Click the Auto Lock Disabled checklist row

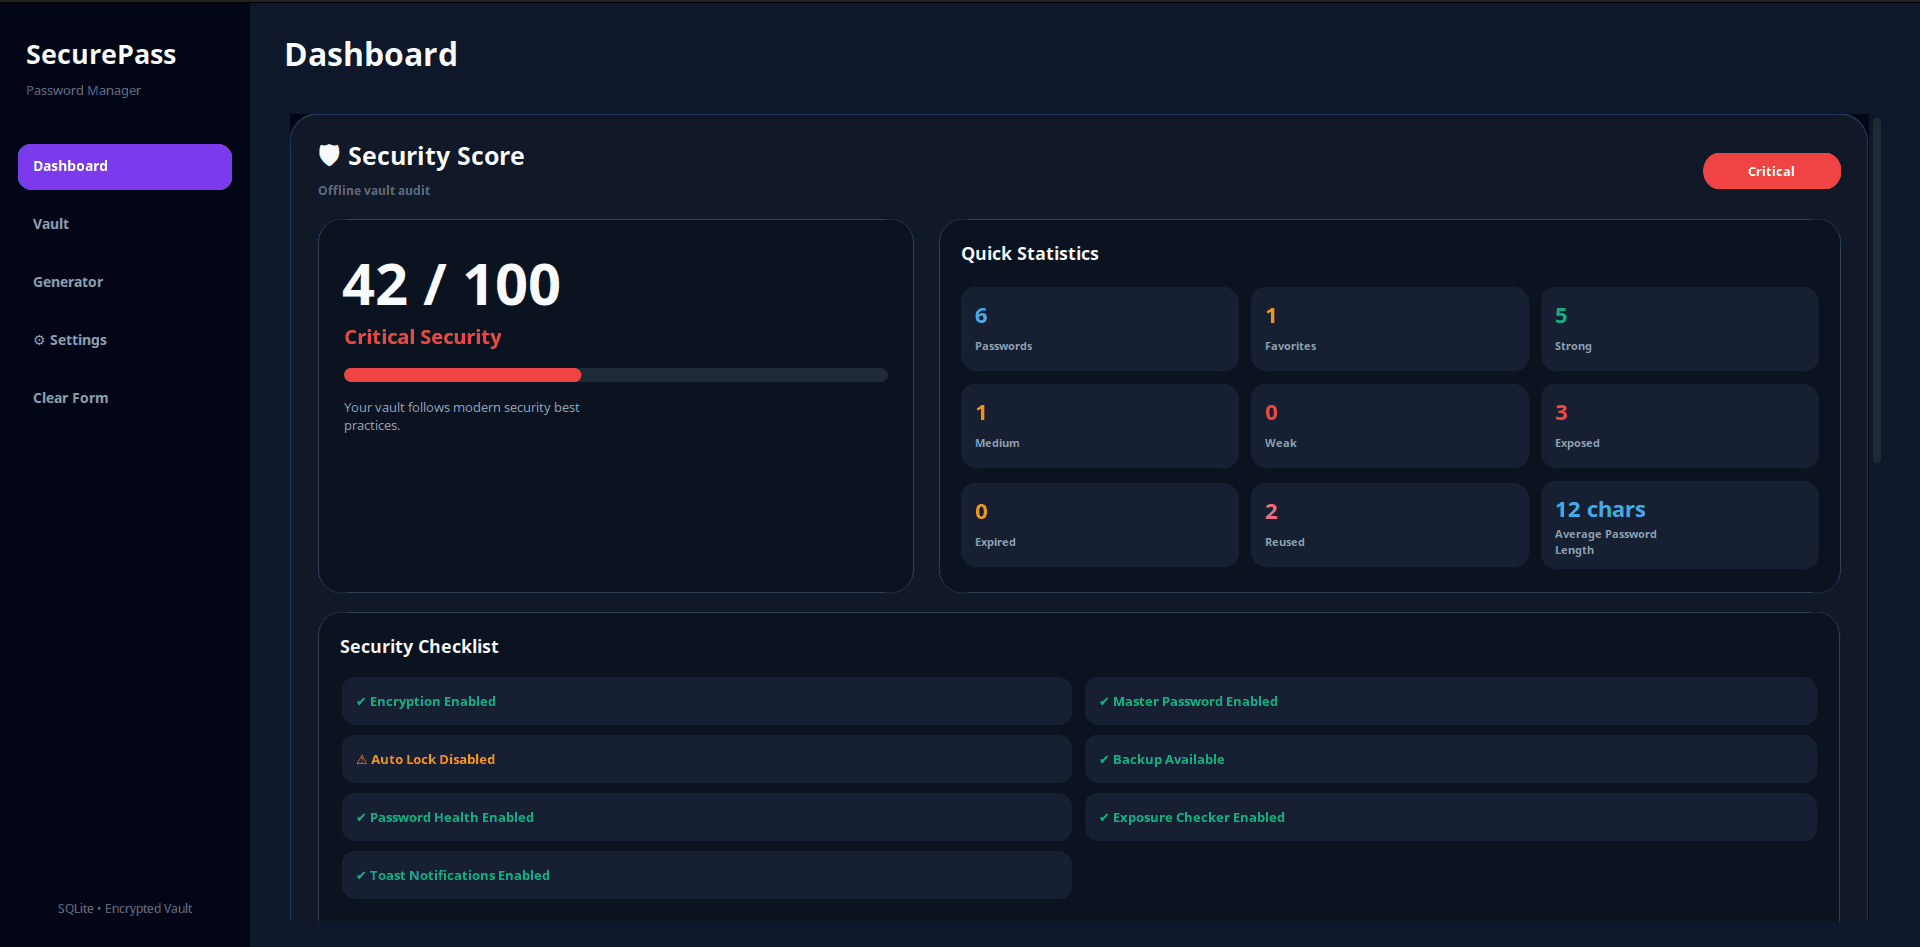[706, 759]
